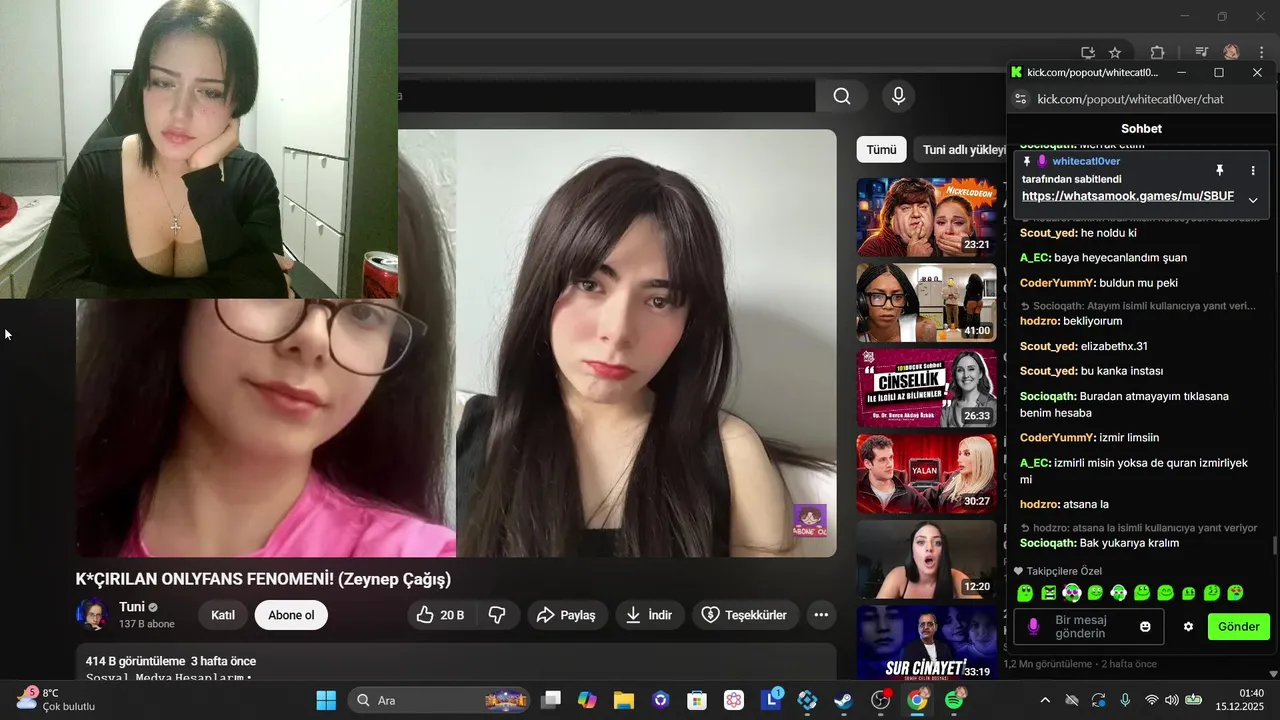The image size is (1280, 720).
Task: Click hodzro username in 'bekliyoırum' message
Action: pyautogui.click(x=1040, y=321)
